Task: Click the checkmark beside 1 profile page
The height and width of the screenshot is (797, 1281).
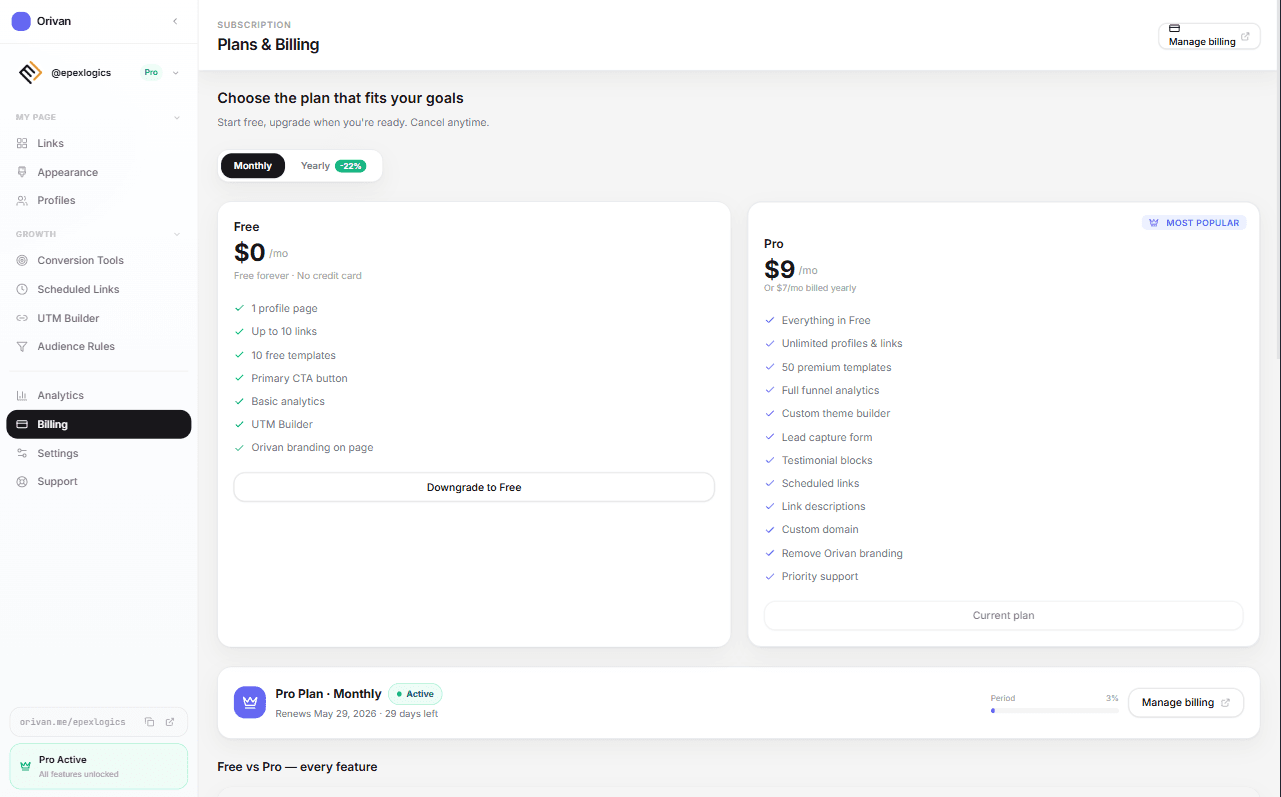Action: (239, 308)
